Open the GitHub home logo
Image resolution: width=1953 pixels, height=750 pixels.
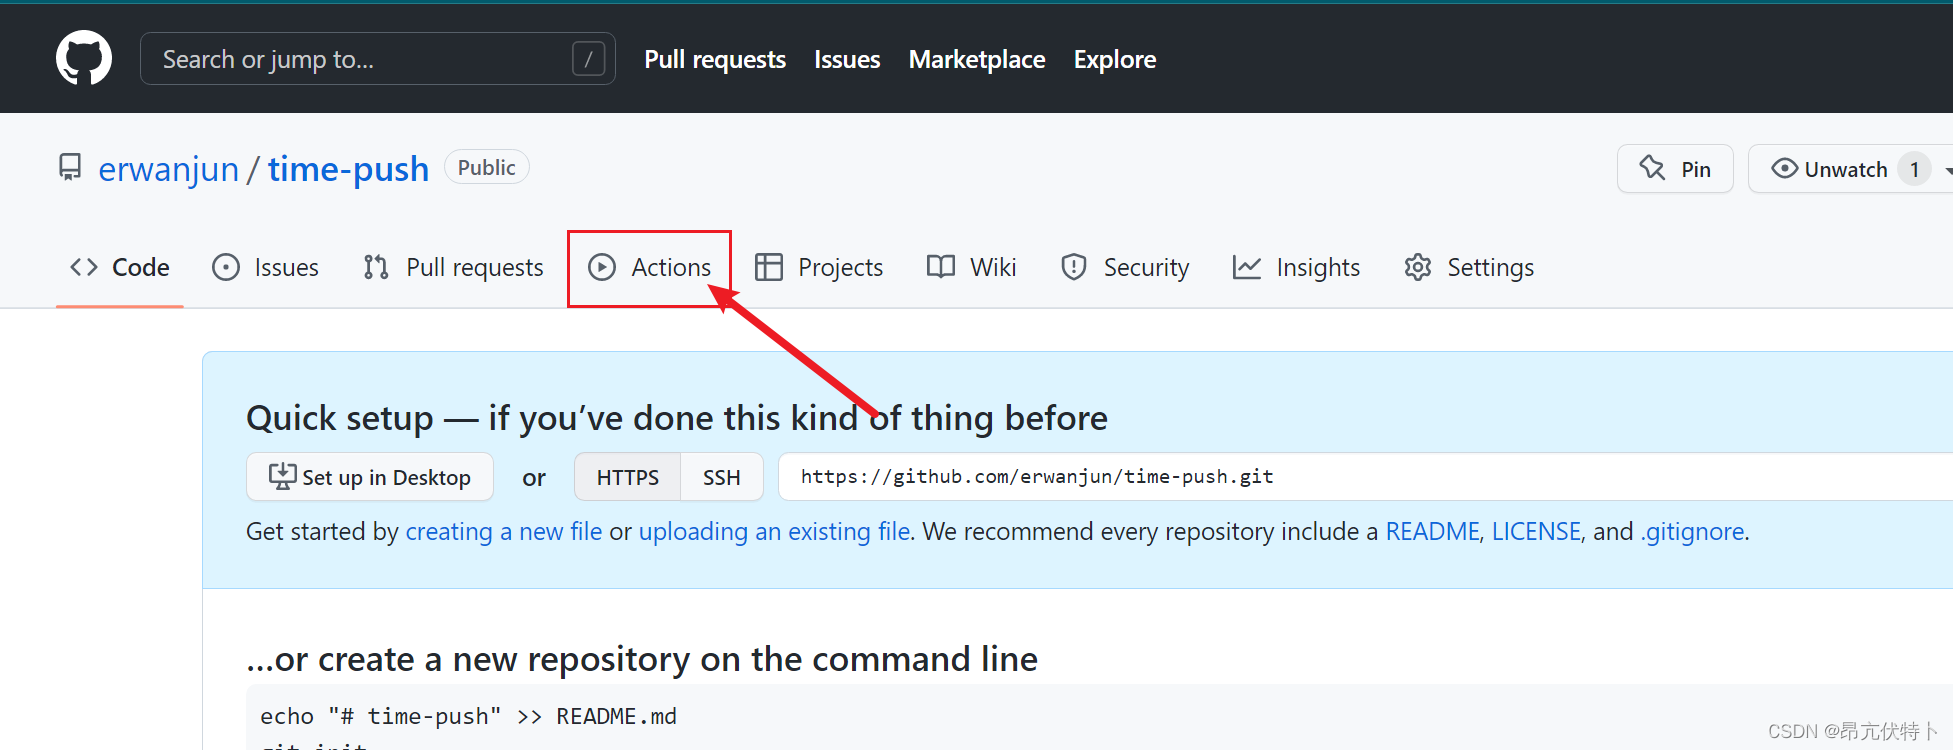coord(84,58)
